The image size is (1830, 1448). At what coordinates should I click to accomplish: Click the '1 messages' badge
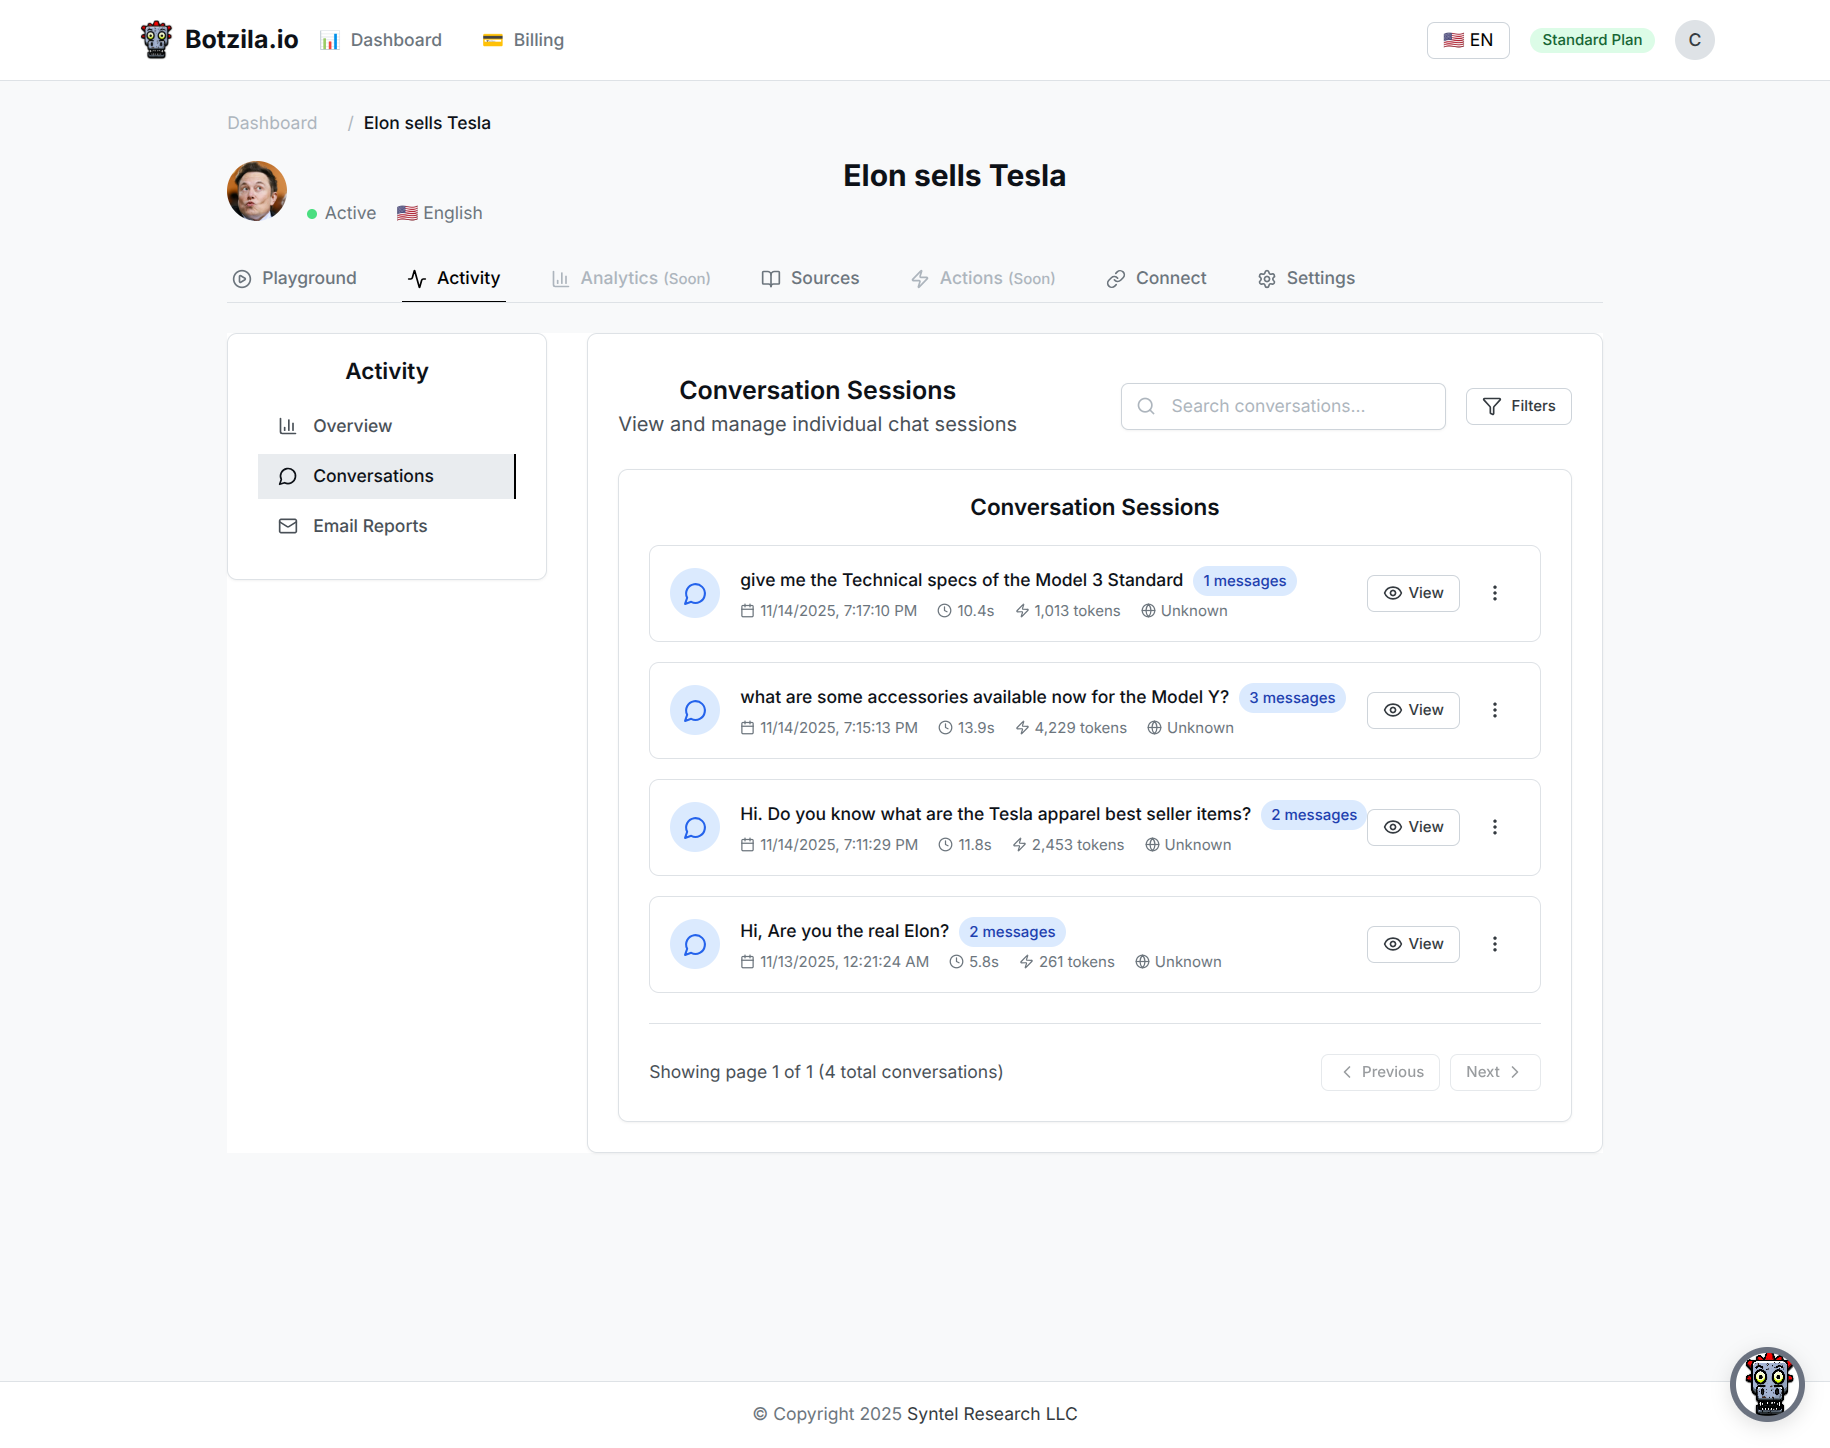(1244, 581)
